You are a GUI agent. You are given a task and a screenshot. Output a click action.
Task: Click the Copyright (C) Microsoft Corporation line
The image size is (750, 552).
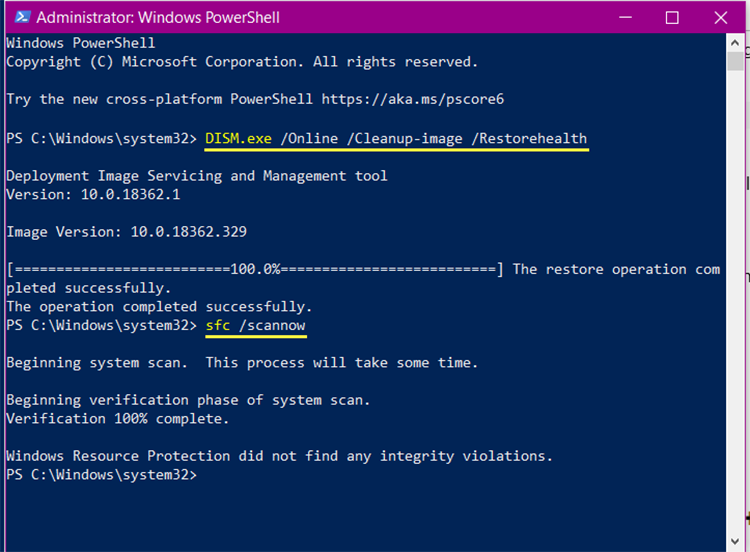tap(242, 62)
